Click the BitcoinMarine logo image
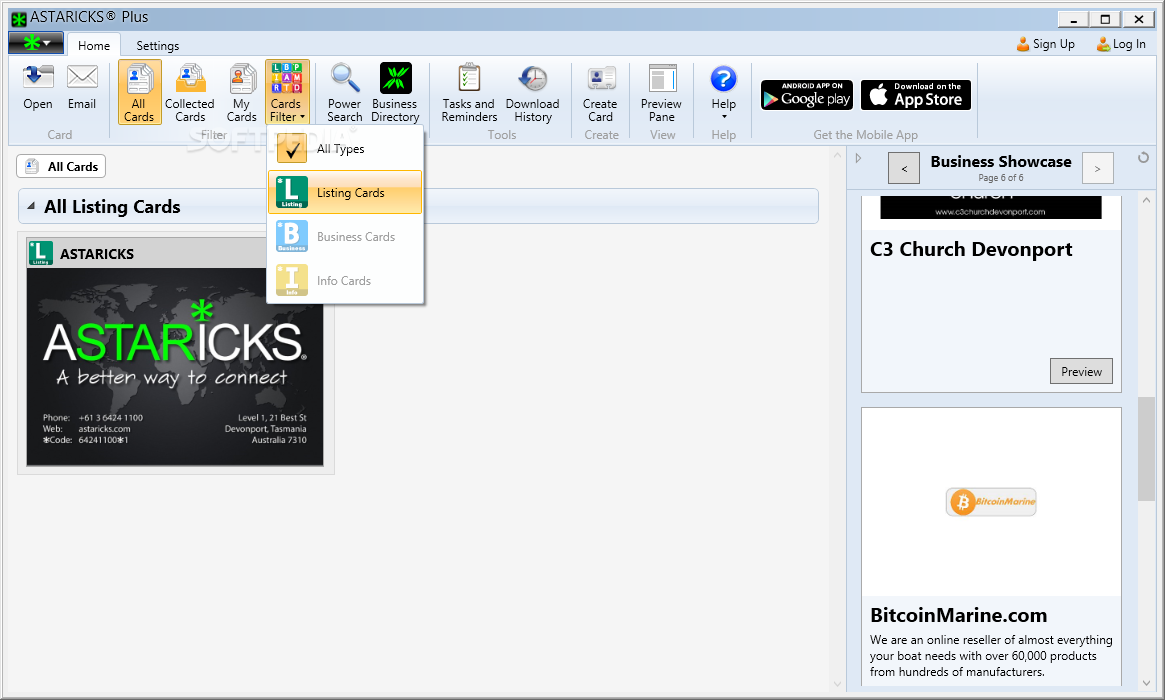This screenshot has height=700, width=1165. click(x=990, y=502)
